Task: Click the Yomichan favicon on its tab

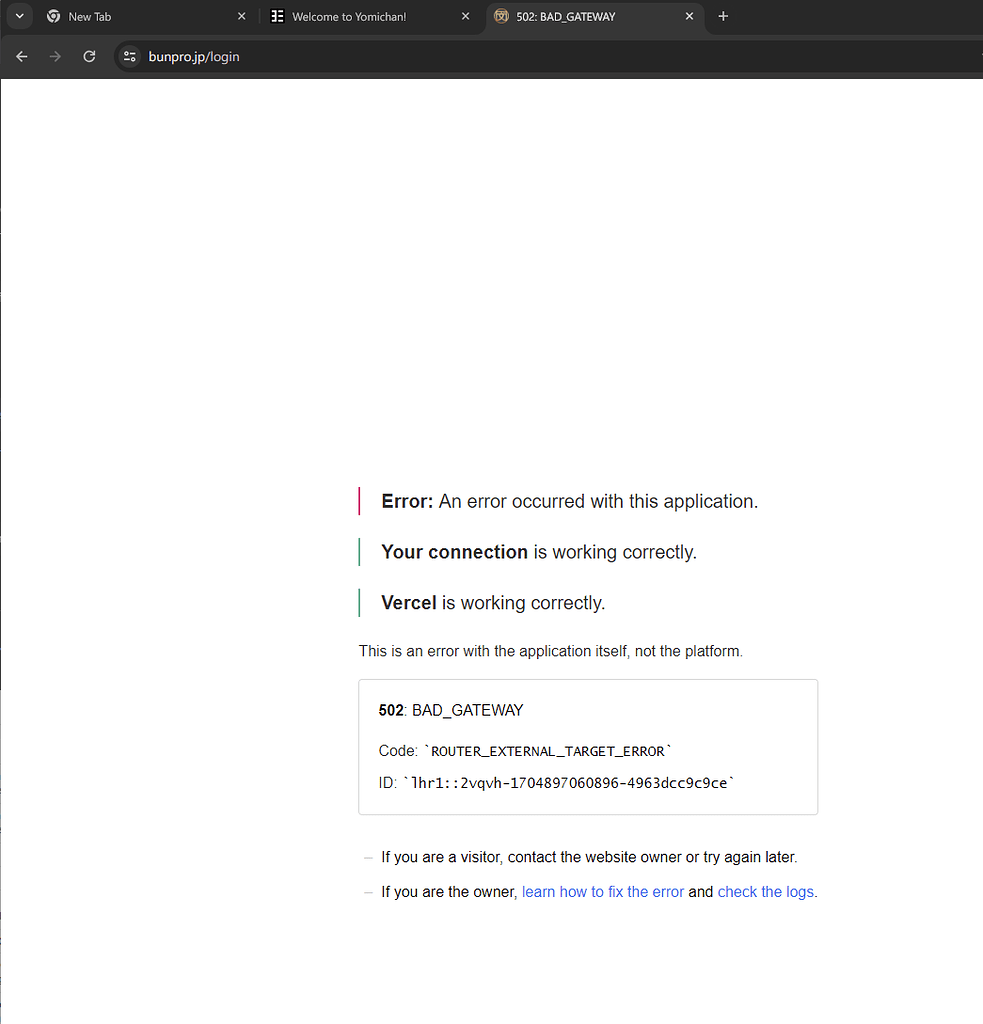Action: pyautogui.click(x=276, y=16)
